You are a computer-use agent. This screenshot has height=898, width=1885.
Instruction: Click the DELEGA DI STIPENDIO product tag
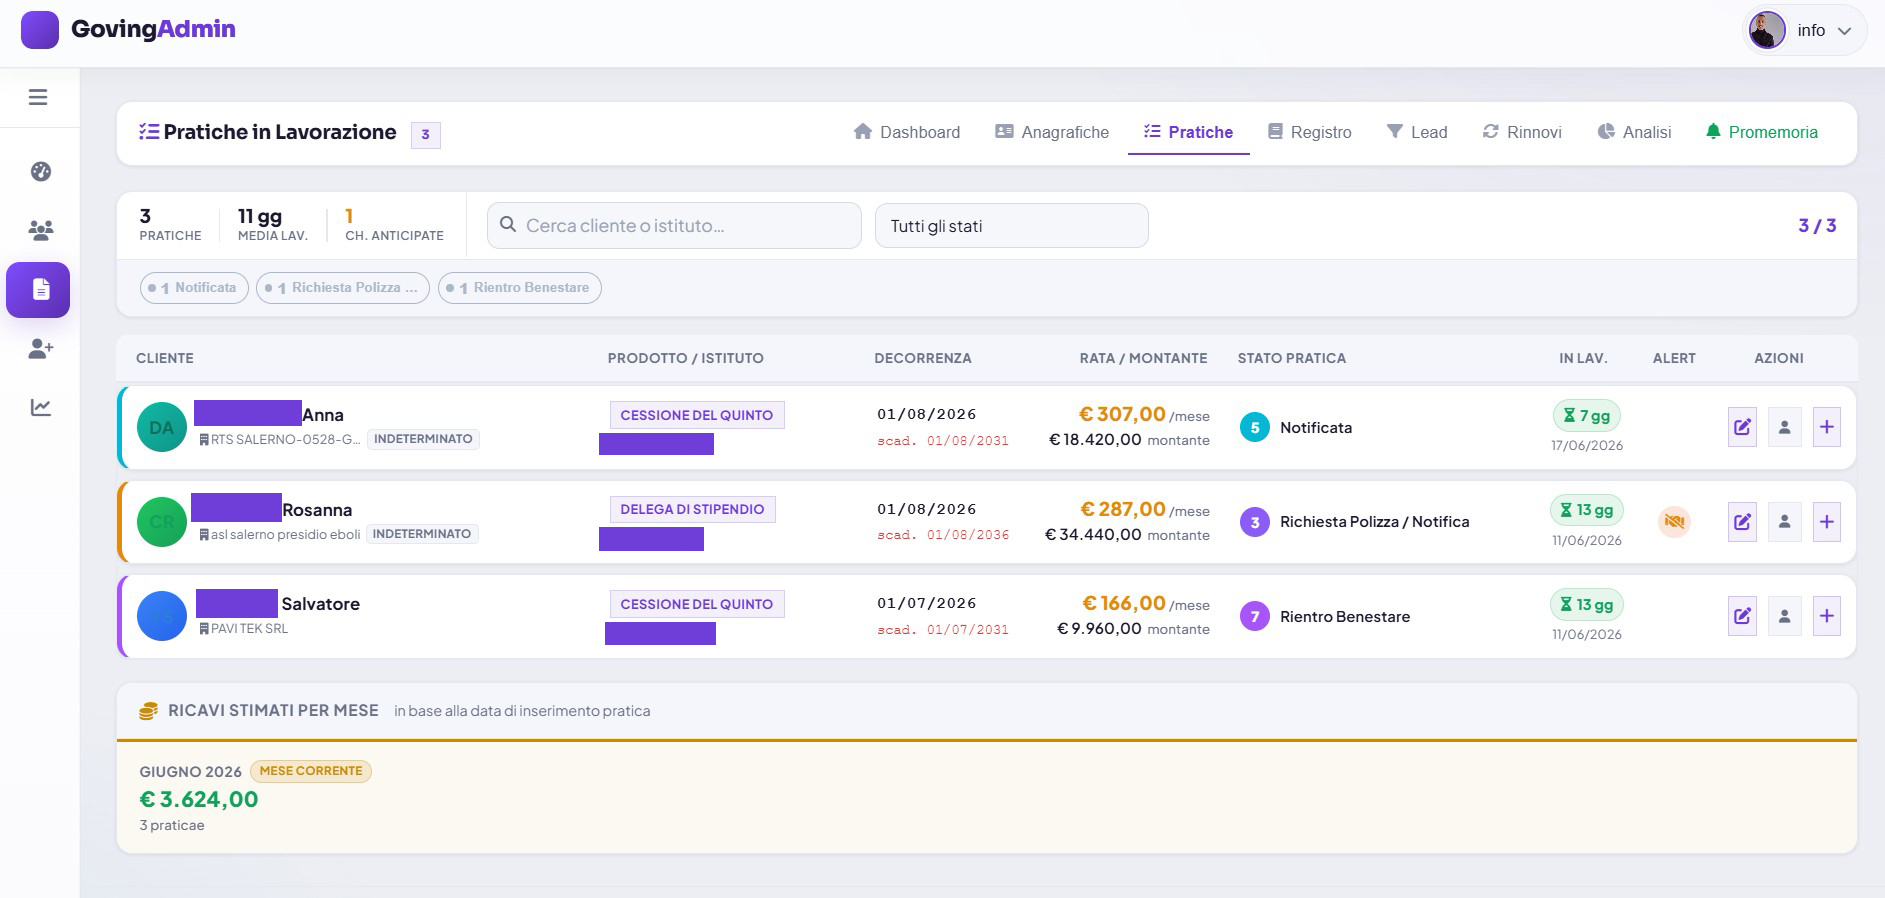(x=692, y=509)
